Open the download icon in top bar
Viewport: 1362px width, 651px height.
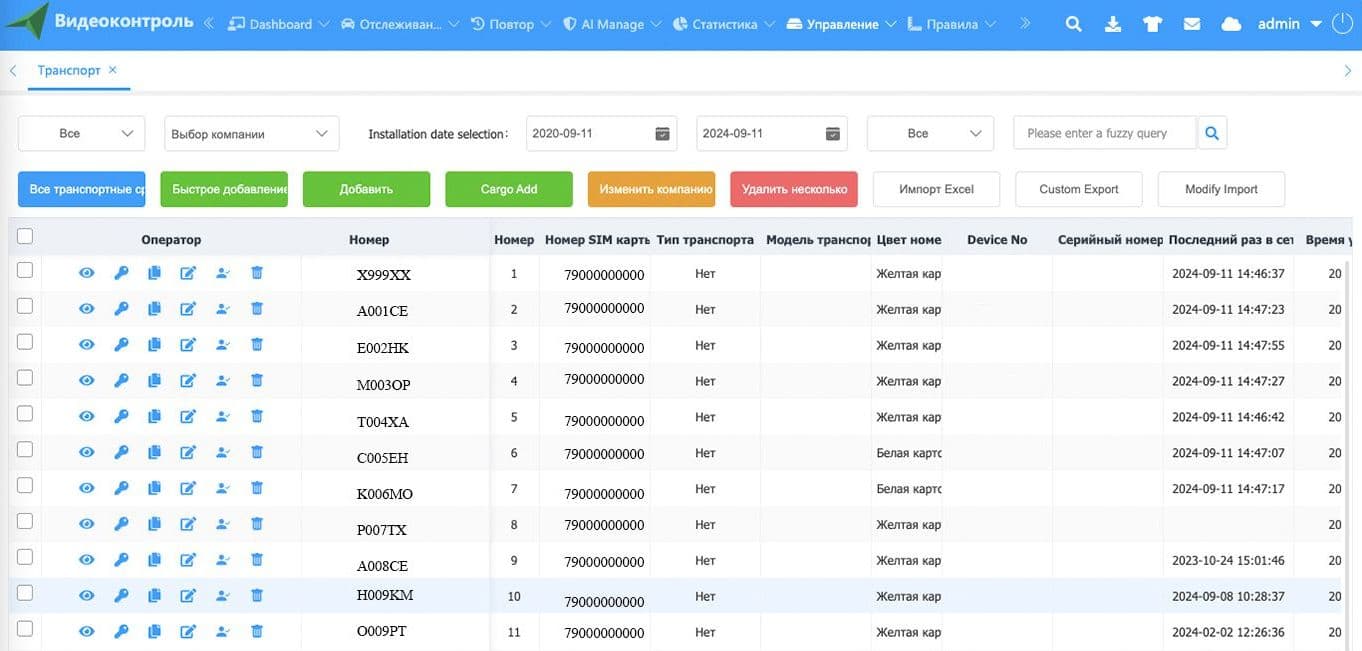1113,24
